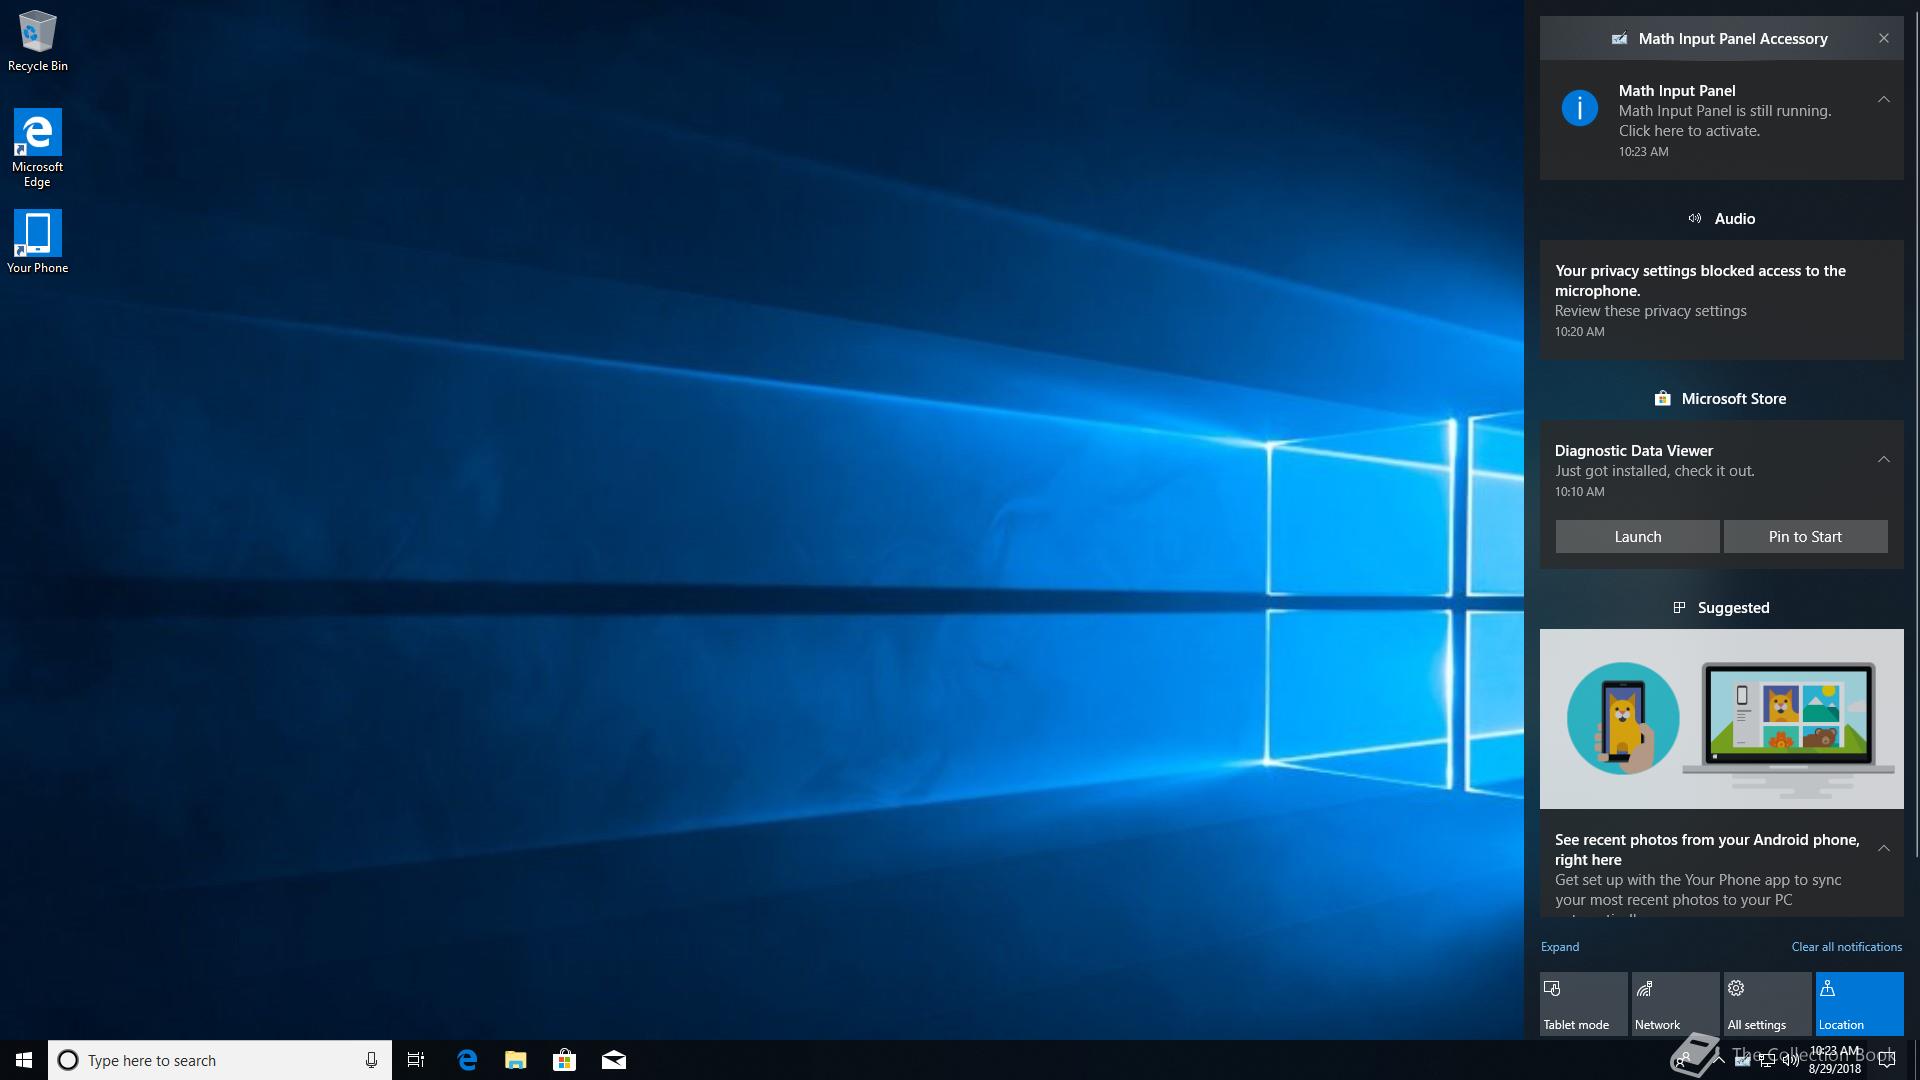Open the Network quick action tile
Viewport: 1920px width, 1080px height.
(x=1675, y=1004)
